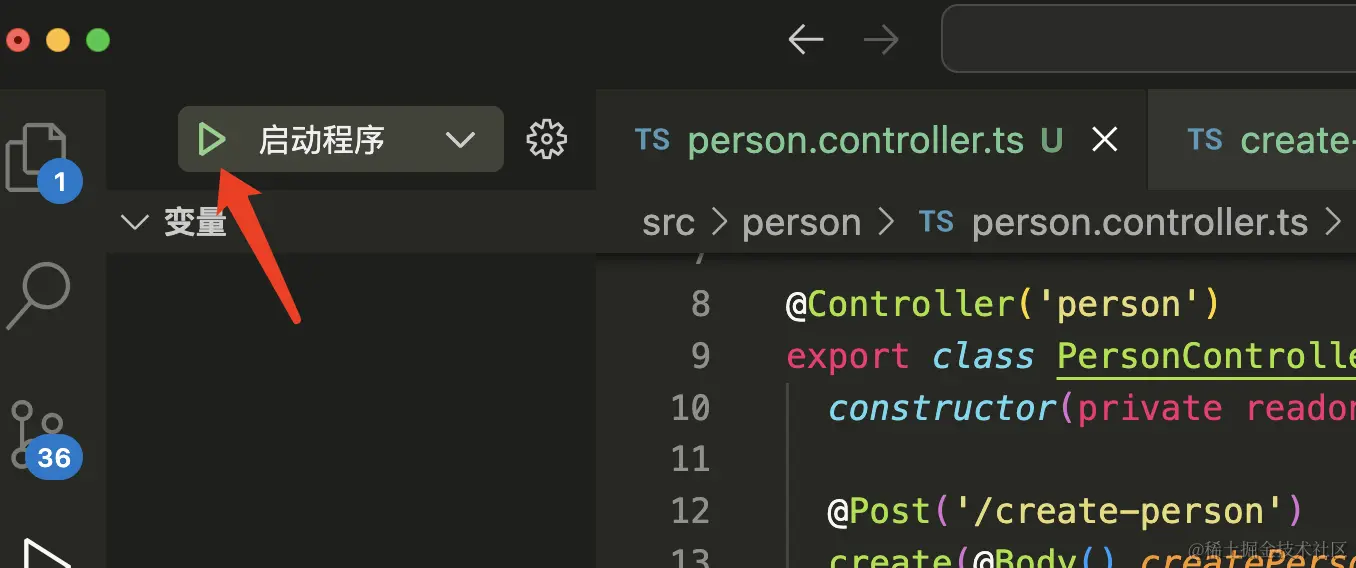Open the Explorer files view
This screenshot has width=1356, height=568.
pos(38,158)
